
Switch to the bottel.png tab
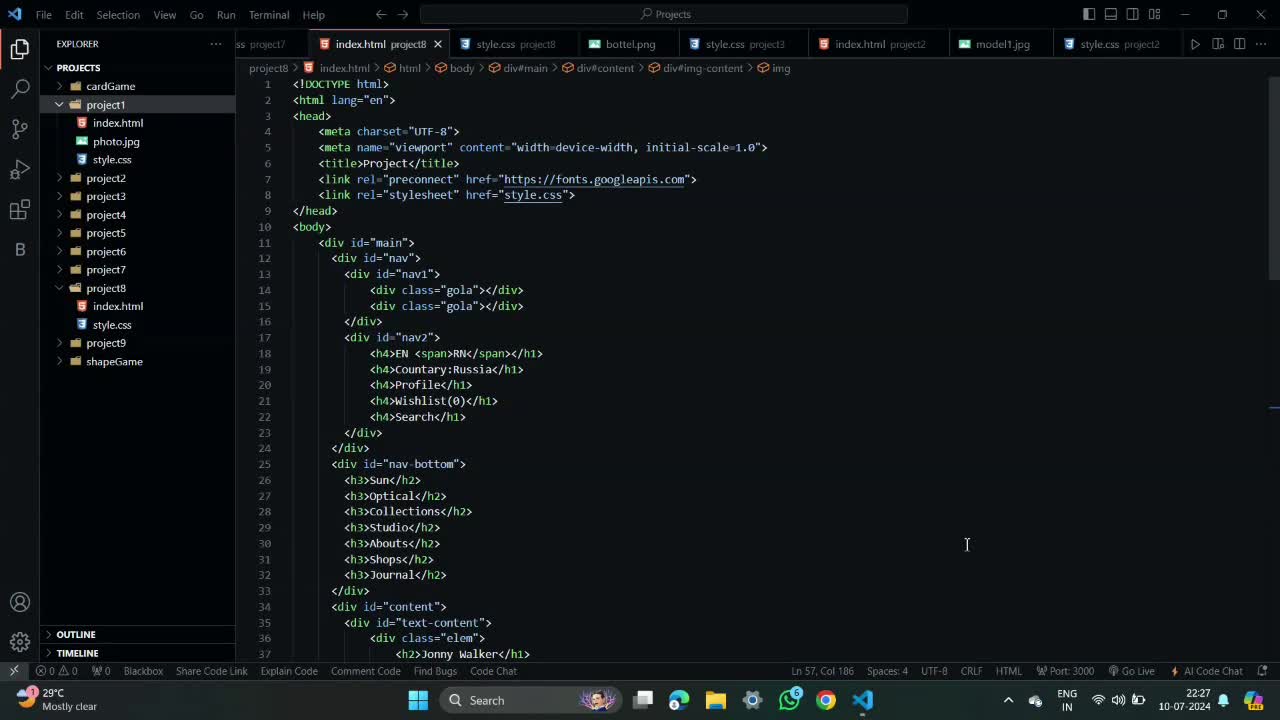[629, 44]
